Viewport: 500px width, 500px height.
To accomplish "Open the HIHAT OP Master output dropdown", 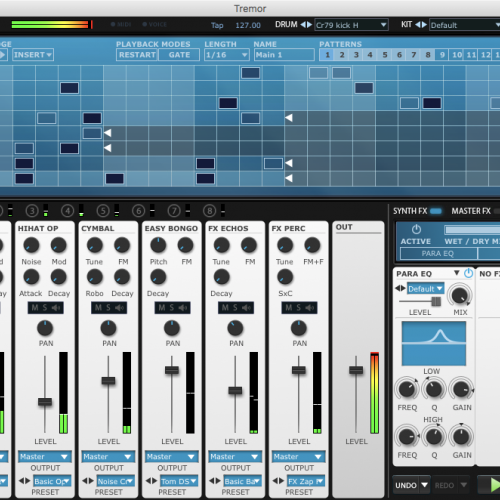I will coord(45,456).
